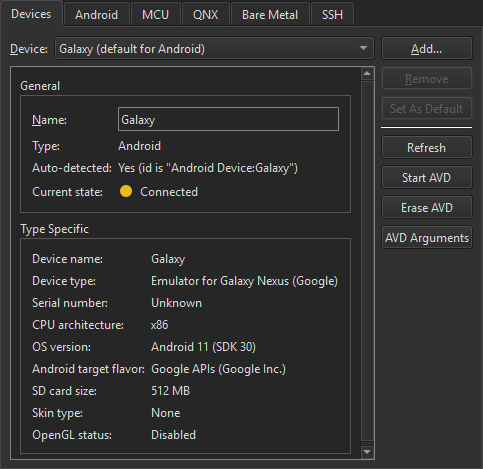Viewport: 483px width, 469px height.
Task: Click the scrollbar down arrow
Action: click(x=367, y=452)
